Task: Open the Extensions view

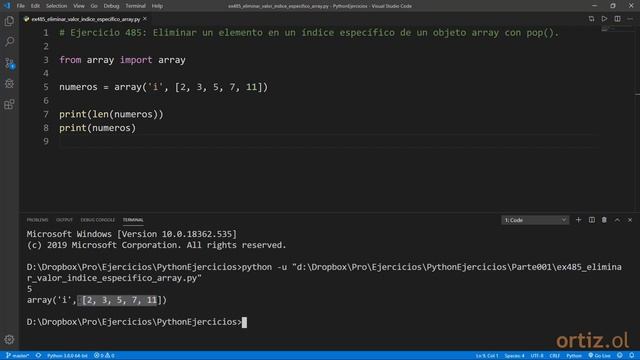Action: click(x=9, y=104)
